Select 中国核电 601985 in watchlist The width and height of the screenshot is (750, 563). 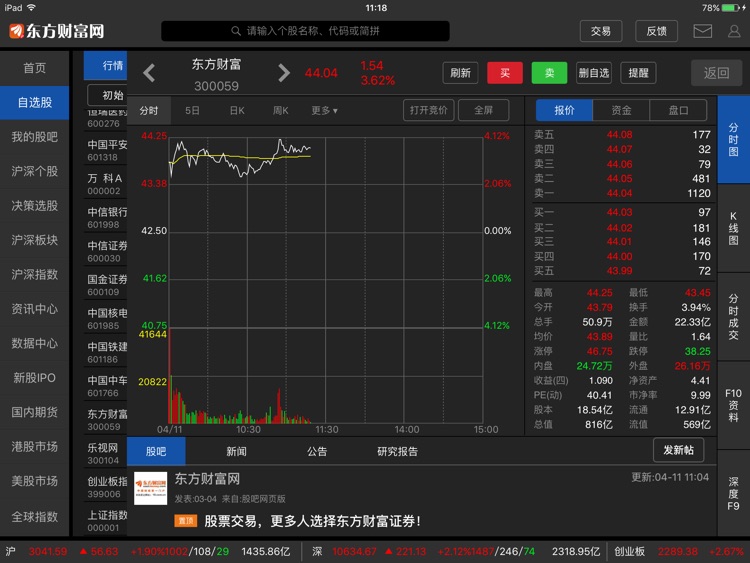pos(106,319)
